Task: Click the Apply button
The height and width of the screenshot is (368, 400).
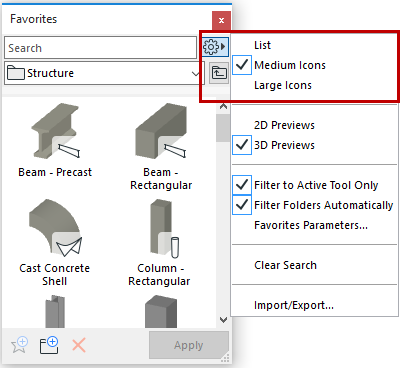Action: [x=189, y=345]
